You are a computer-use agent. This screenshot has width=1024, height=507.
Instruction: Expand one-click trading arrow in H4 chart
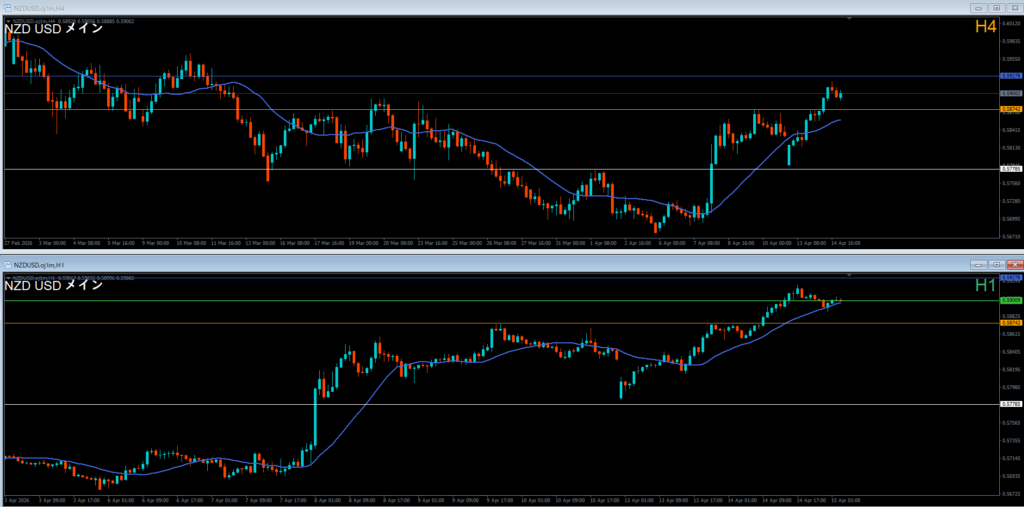pos(7,20)
